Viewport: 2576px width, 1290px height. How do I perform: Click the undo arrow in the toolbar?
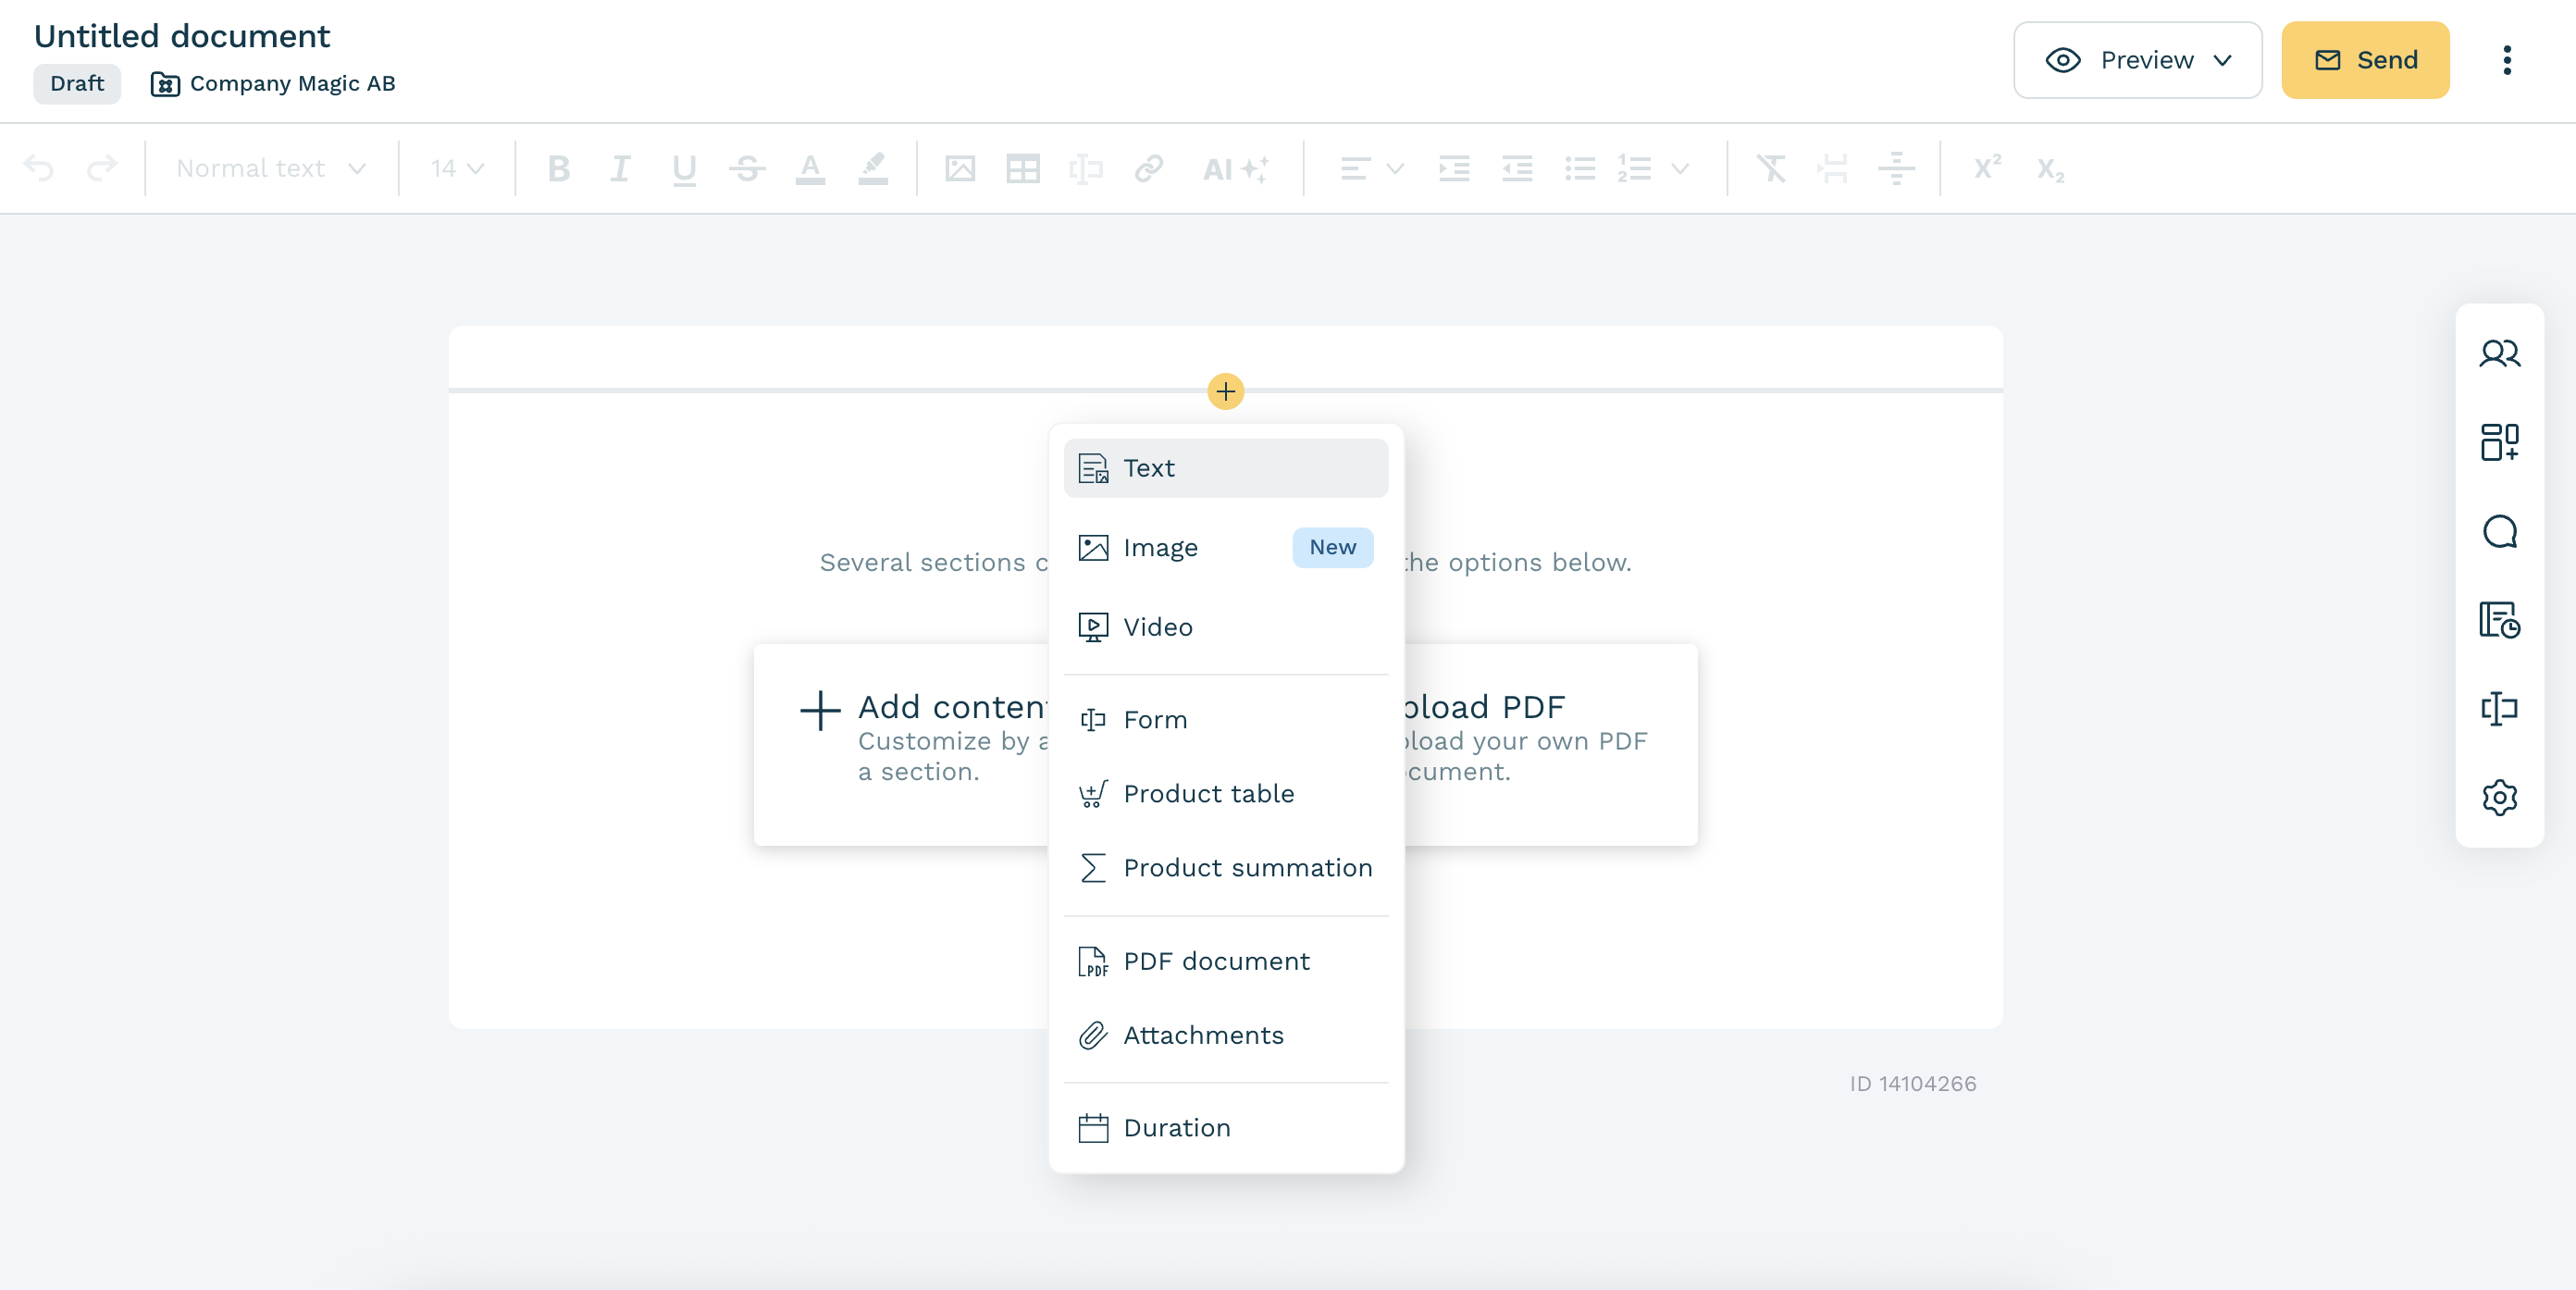39,168
